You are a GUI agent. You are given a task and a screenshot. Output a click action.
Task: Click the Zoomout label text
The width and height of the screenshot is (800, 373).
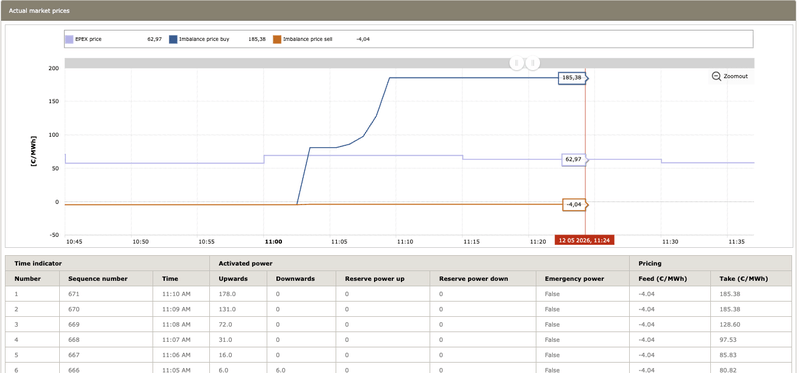(x=735, y=76)
